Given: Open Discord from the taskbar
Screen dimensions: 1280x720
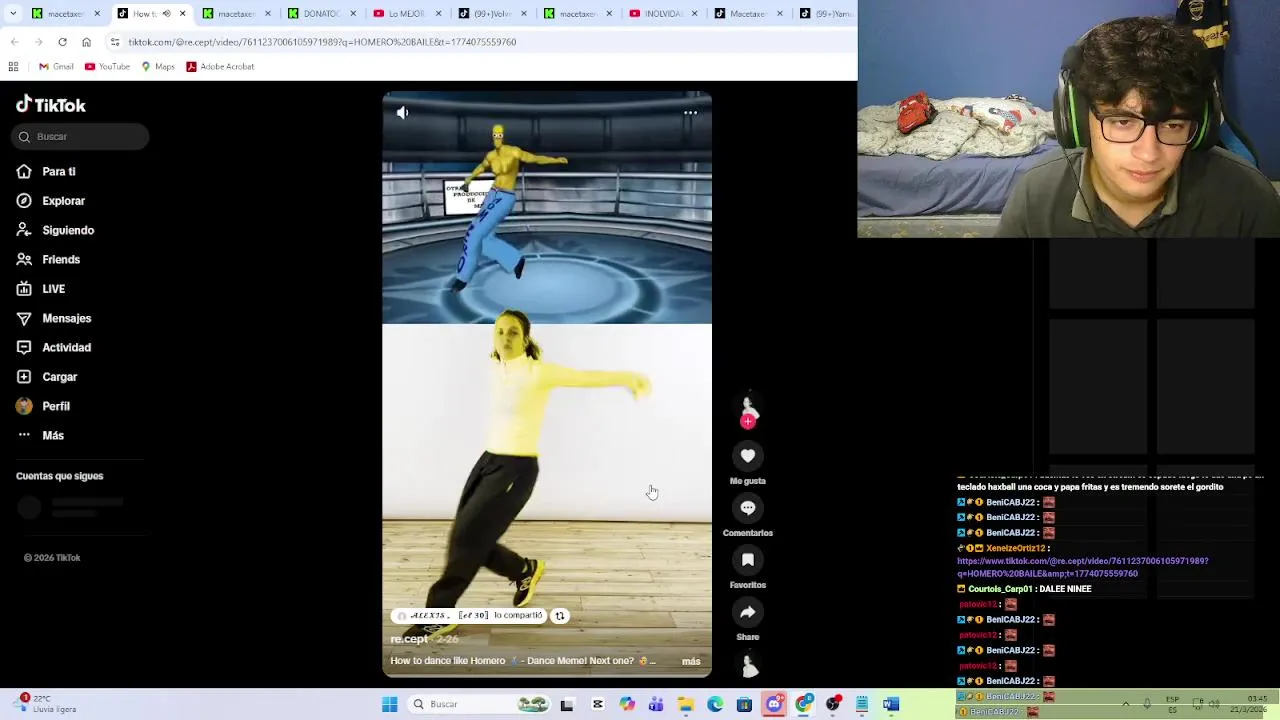Looking at the screenshot, I should pyautogui.click(x=774, y=705).
